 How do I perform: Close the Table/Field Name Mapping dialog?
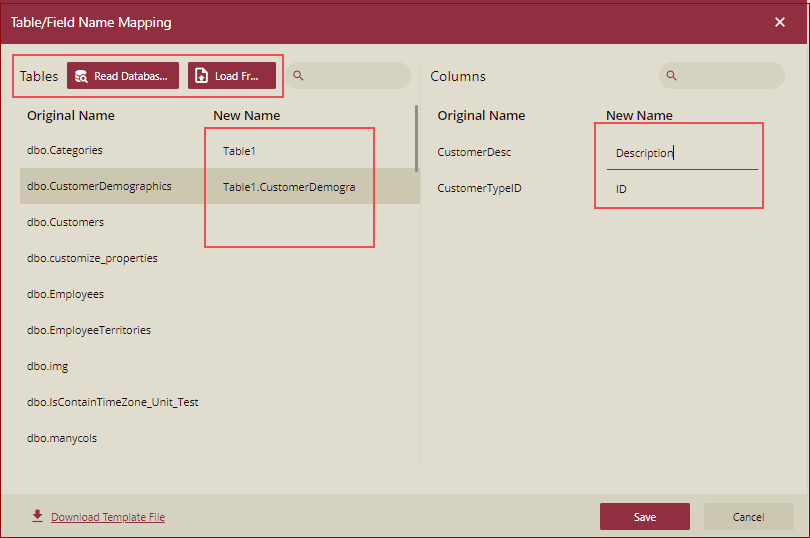tap(780, 22)
